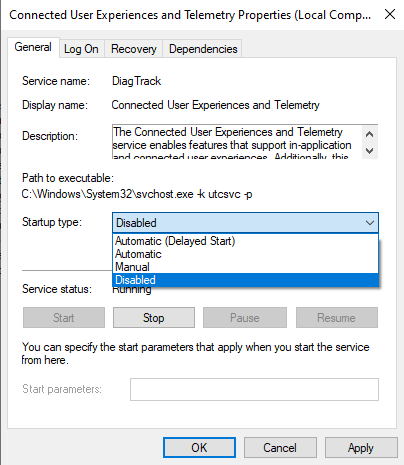404x465 pixels.
Task: Switch to the Log On tab
Action: click(x=81, y=49)
